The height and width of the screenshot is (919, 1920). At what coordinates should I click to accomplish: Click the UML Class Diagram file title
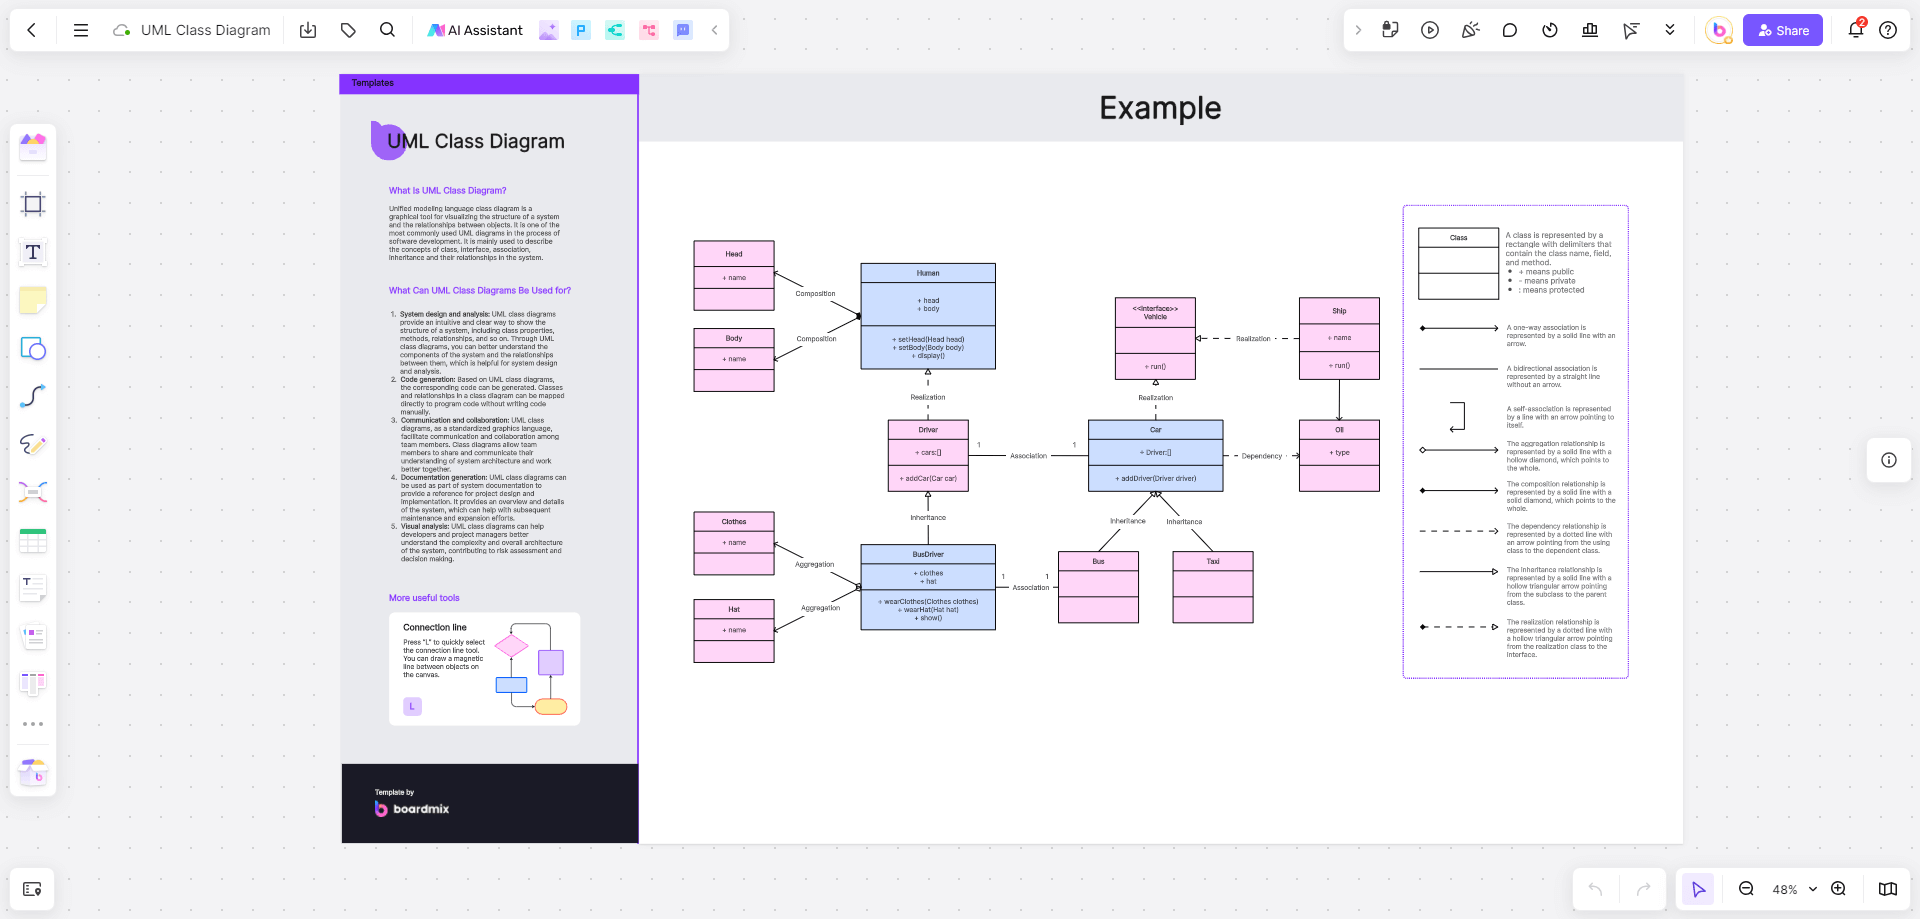(x=205, y=30)
